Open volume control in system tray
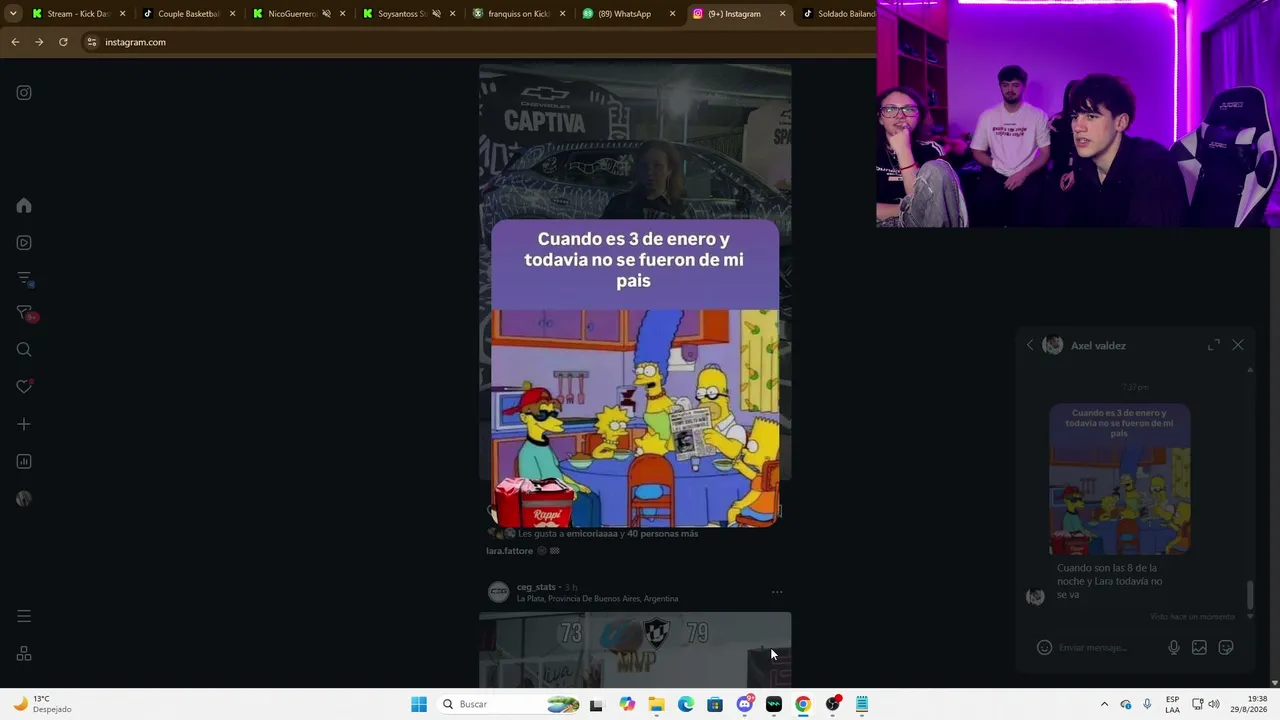 [1214, 704]
